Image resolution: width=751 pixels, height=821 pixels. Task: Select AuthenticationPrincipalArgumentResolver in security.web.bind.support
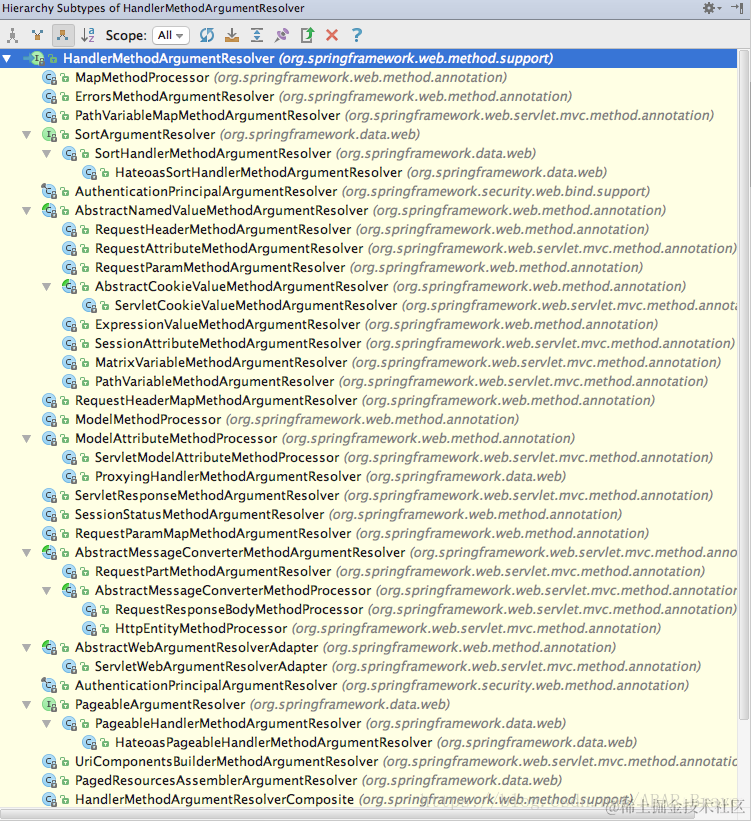(x=369, y=192)
